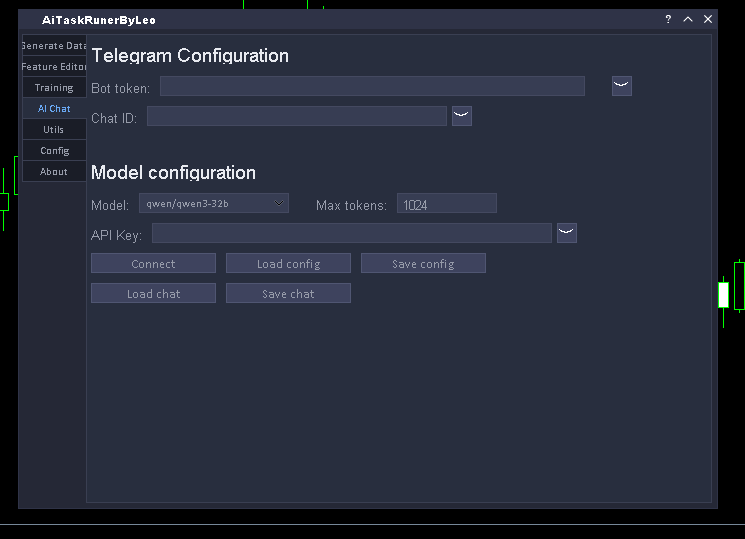Hit the Save chat button
Screen dimensions: 745x539
(288, 294)
